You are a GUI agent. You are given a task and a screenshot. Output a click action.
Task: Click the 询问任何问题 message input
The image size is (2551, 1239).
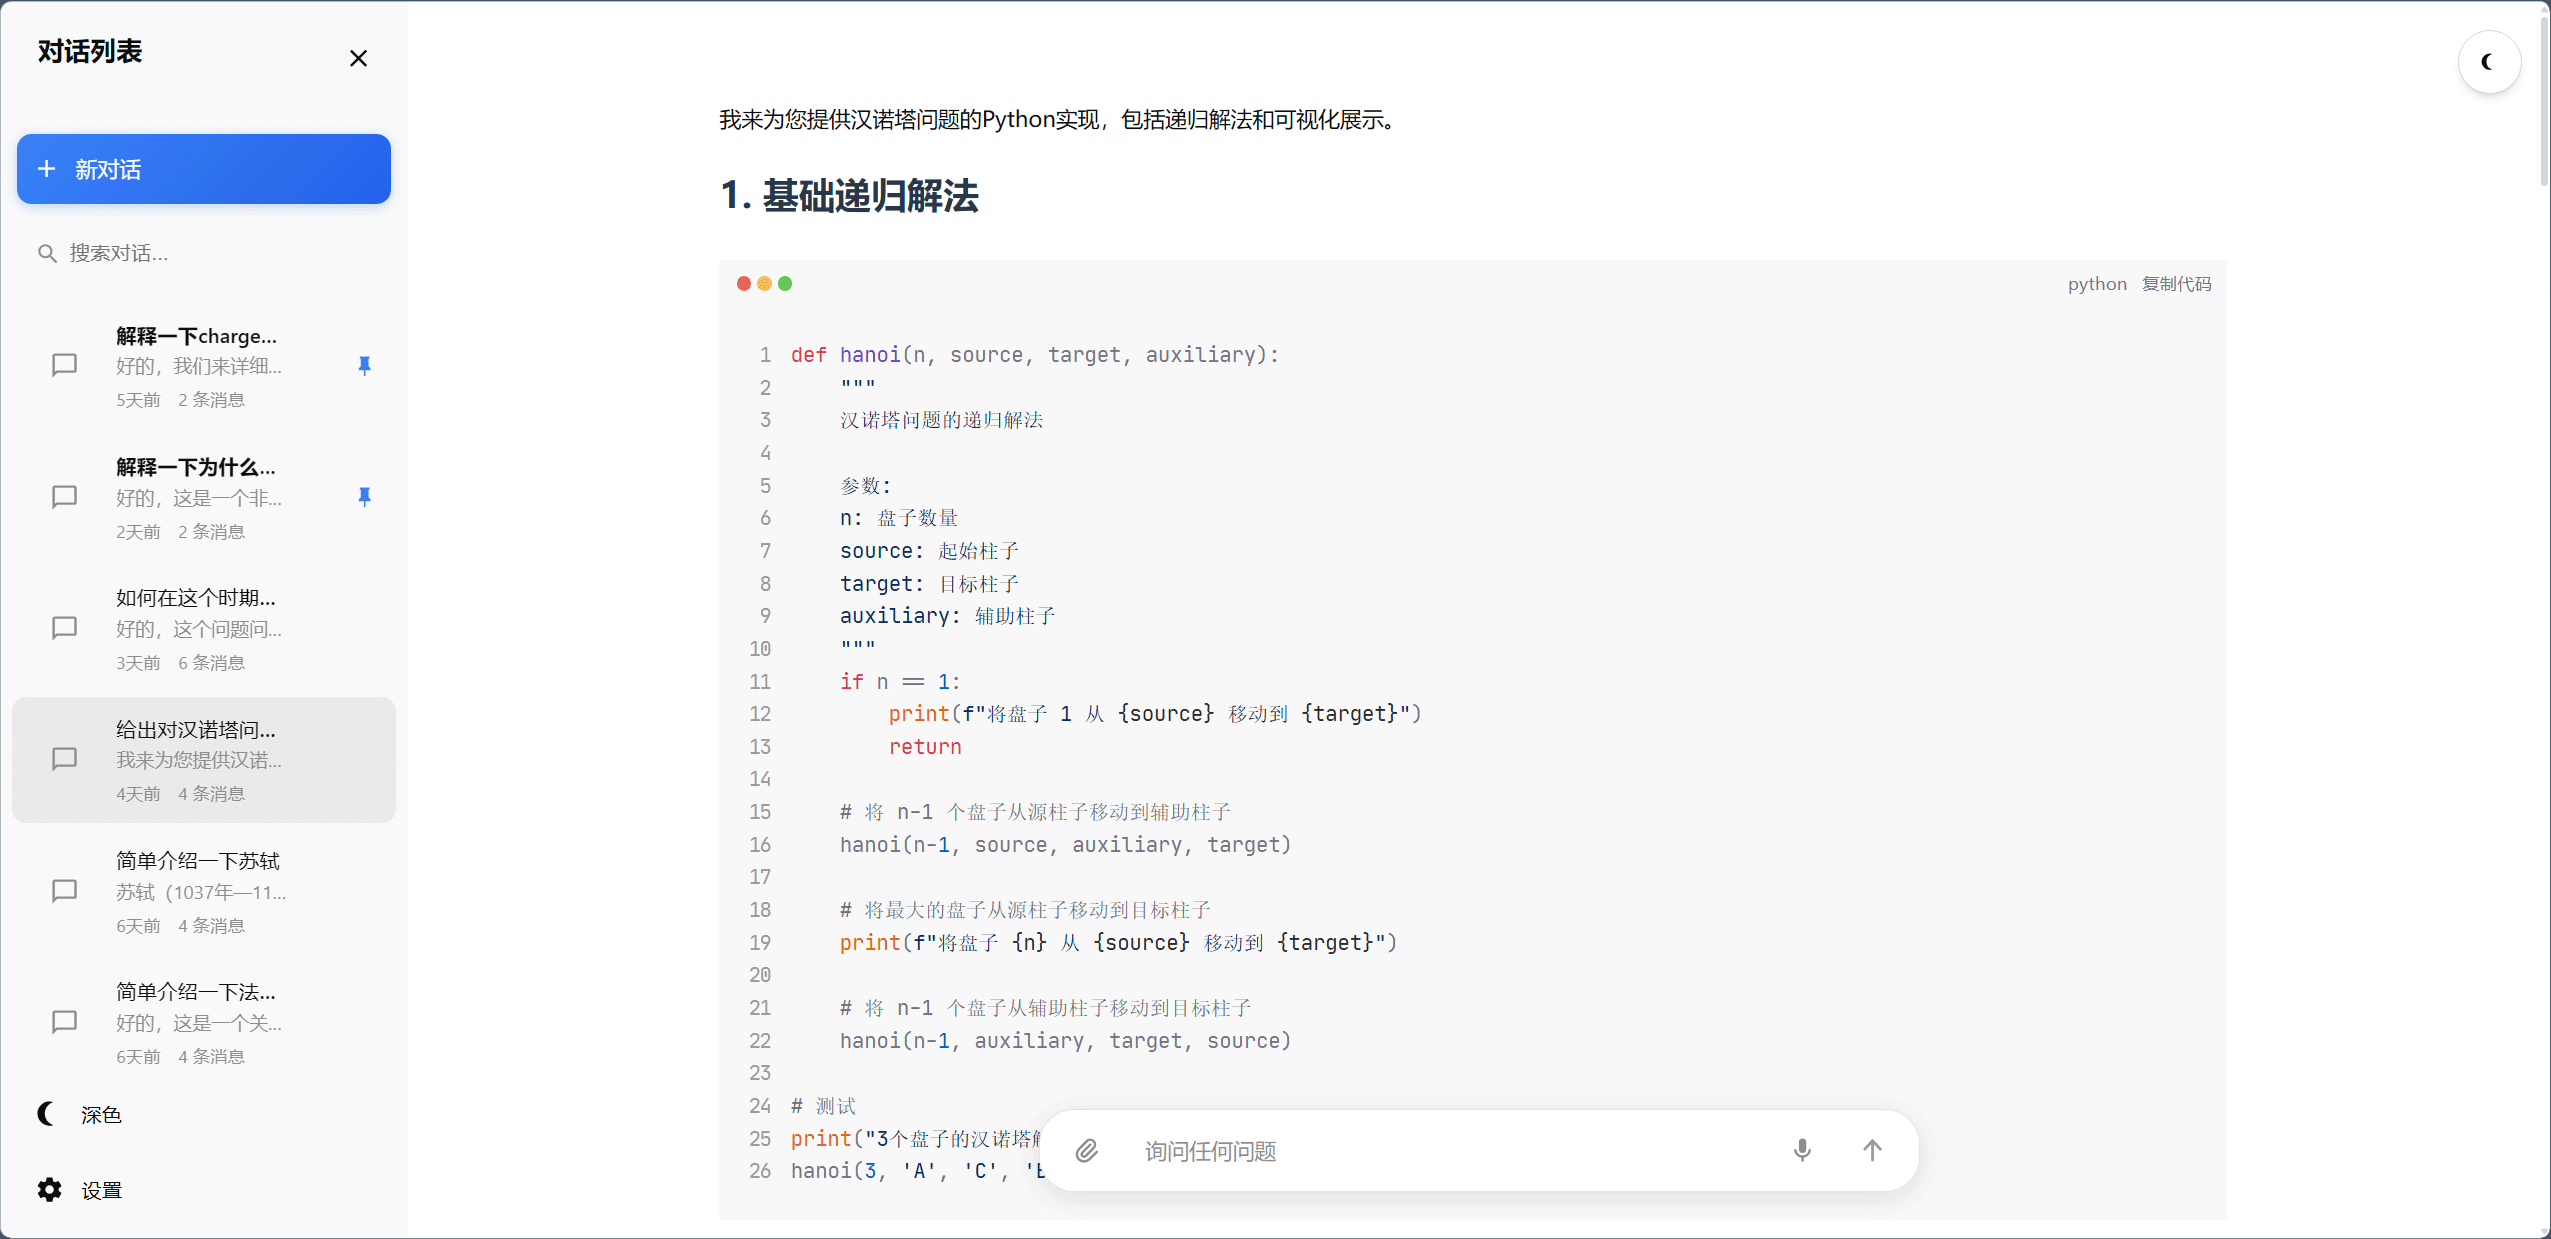click(1450, 1151)
